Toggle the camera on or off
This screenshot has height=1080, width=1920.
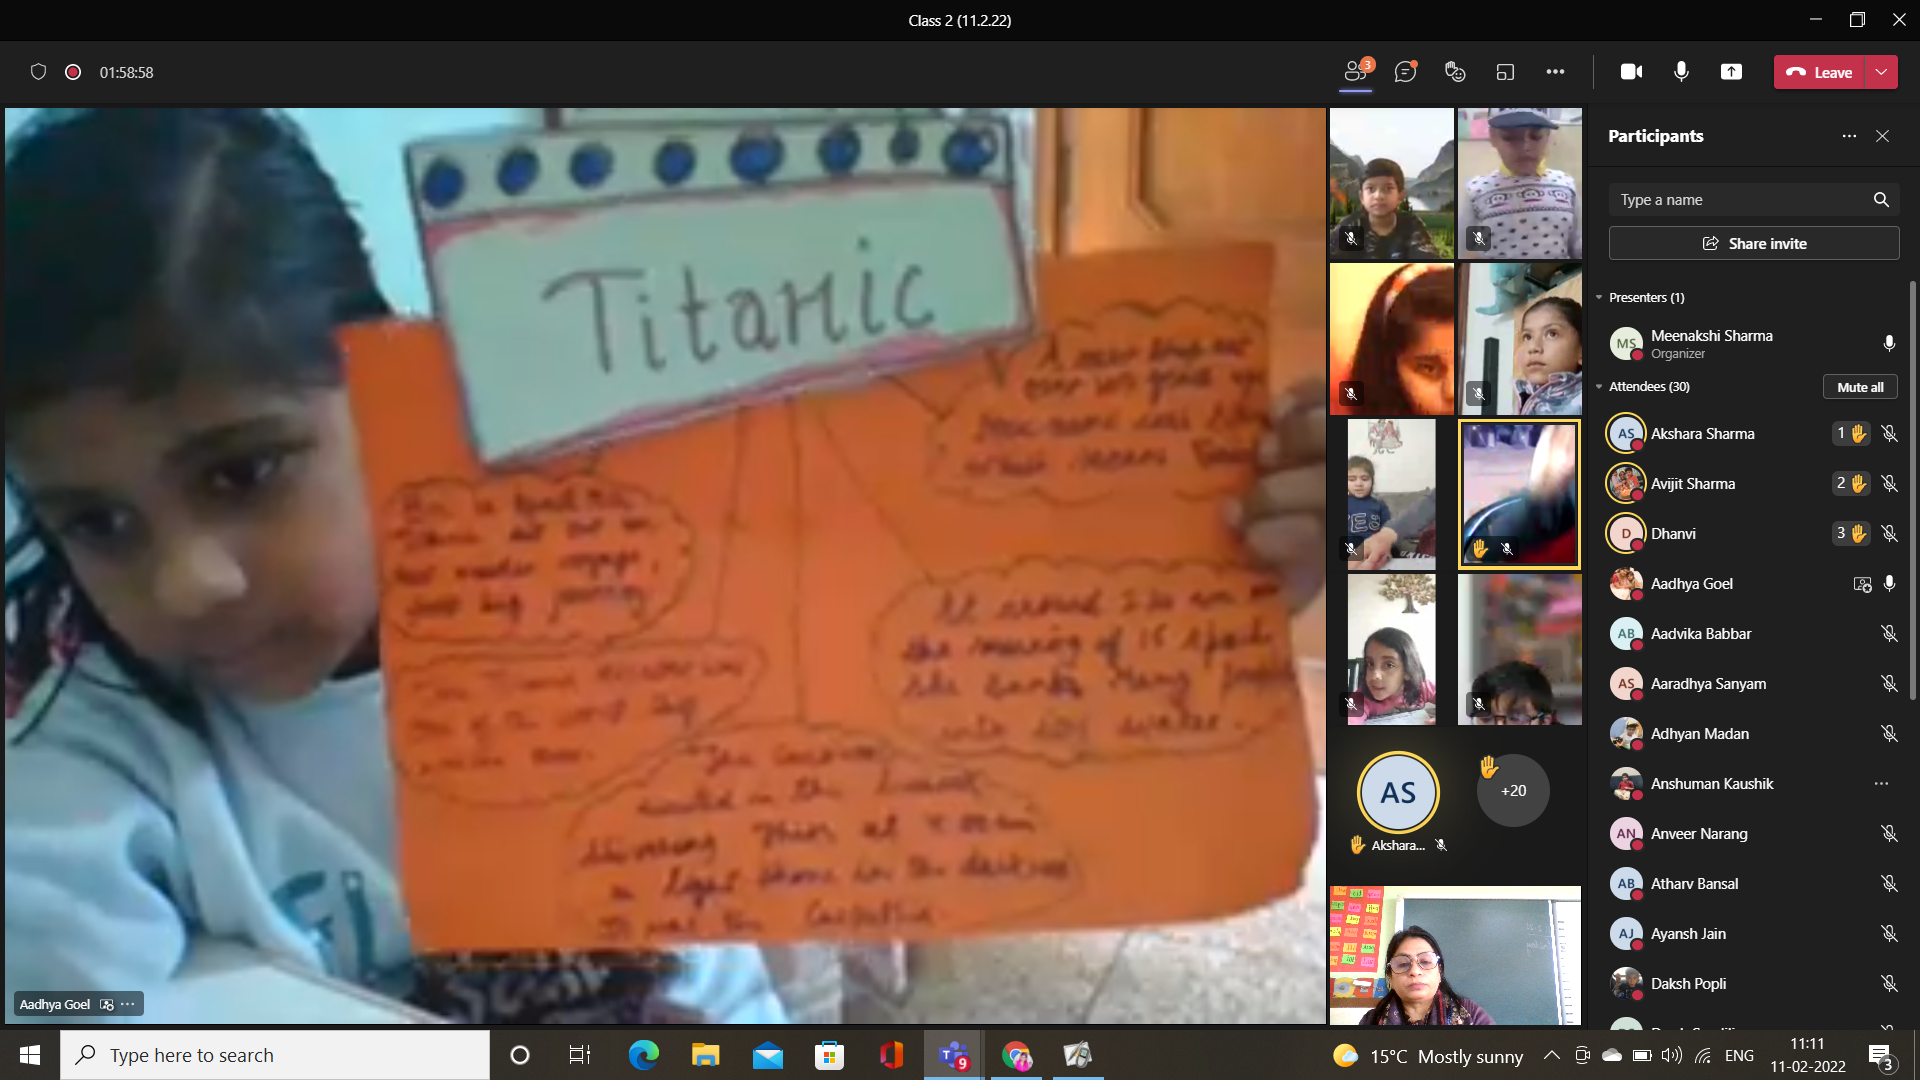click(x=1631, y=72)
